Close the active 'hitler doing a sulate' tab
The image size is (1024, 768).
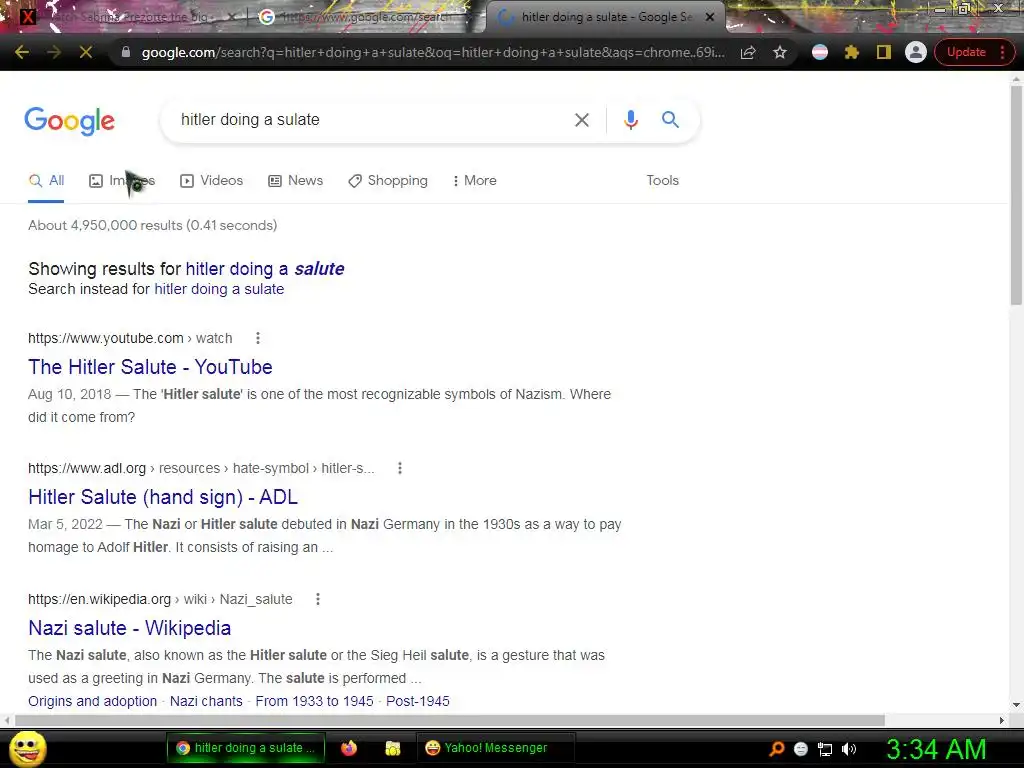click(710, 17)
